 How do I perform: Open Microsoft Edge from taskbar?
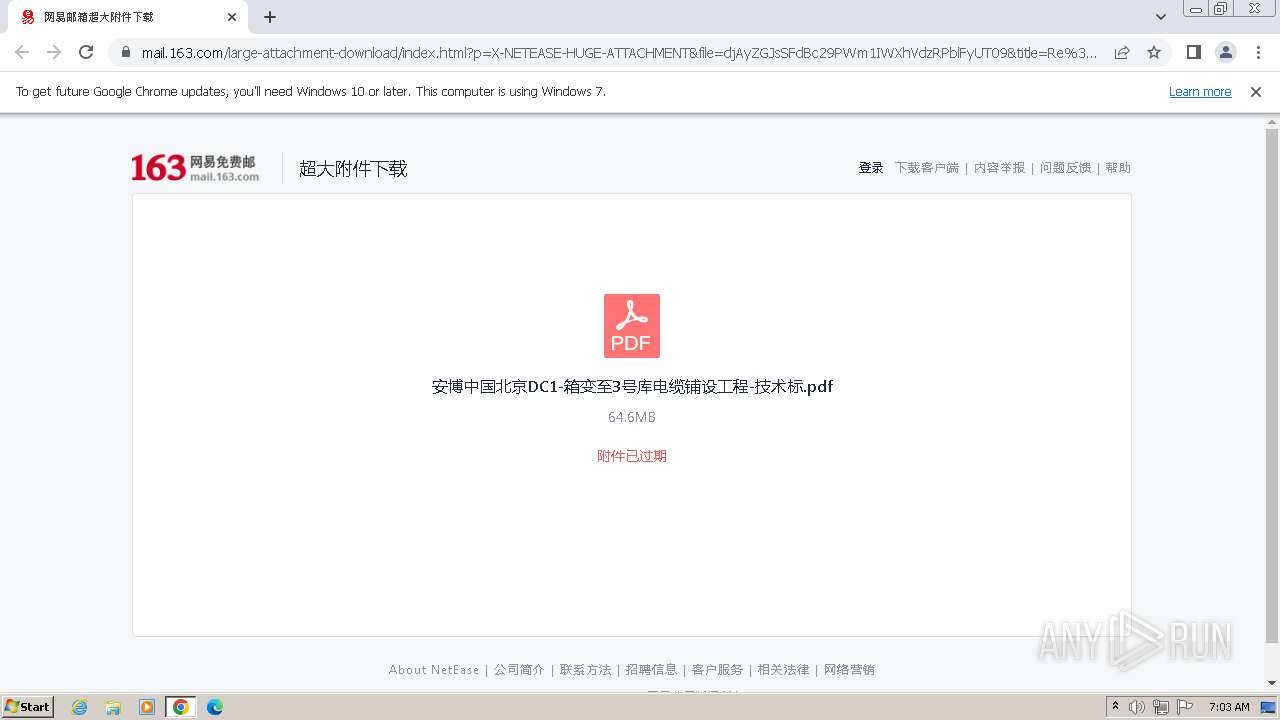click(x=215, y=707)
